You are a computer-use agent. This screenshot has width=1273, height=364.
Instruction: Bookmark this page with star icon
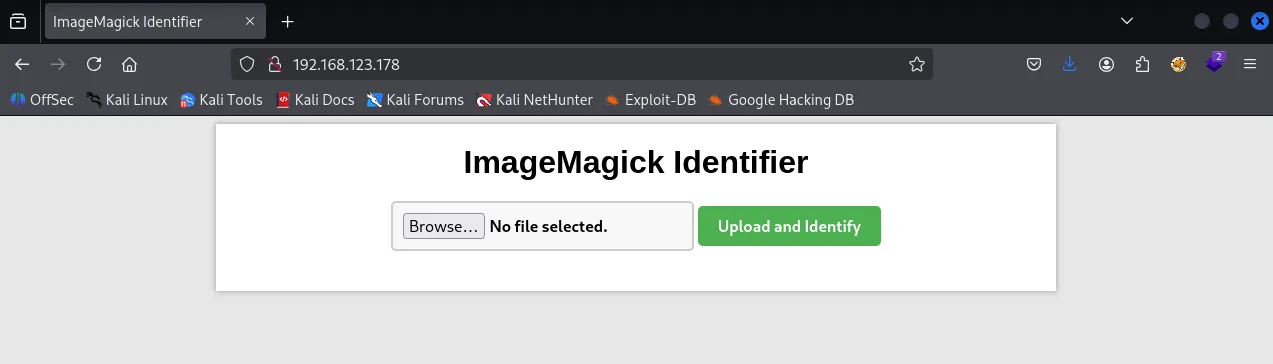click(916, 64)
